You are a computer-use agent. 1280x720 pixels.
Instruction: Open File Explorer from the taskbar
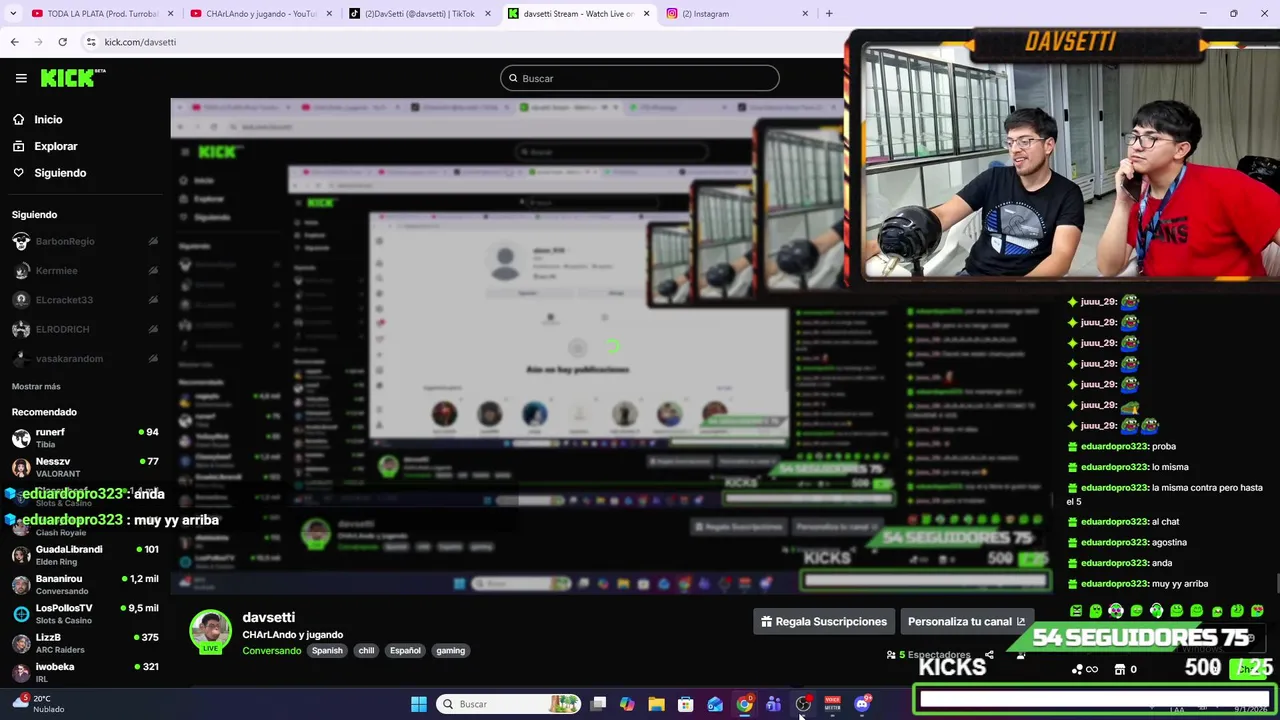(656, 704)
